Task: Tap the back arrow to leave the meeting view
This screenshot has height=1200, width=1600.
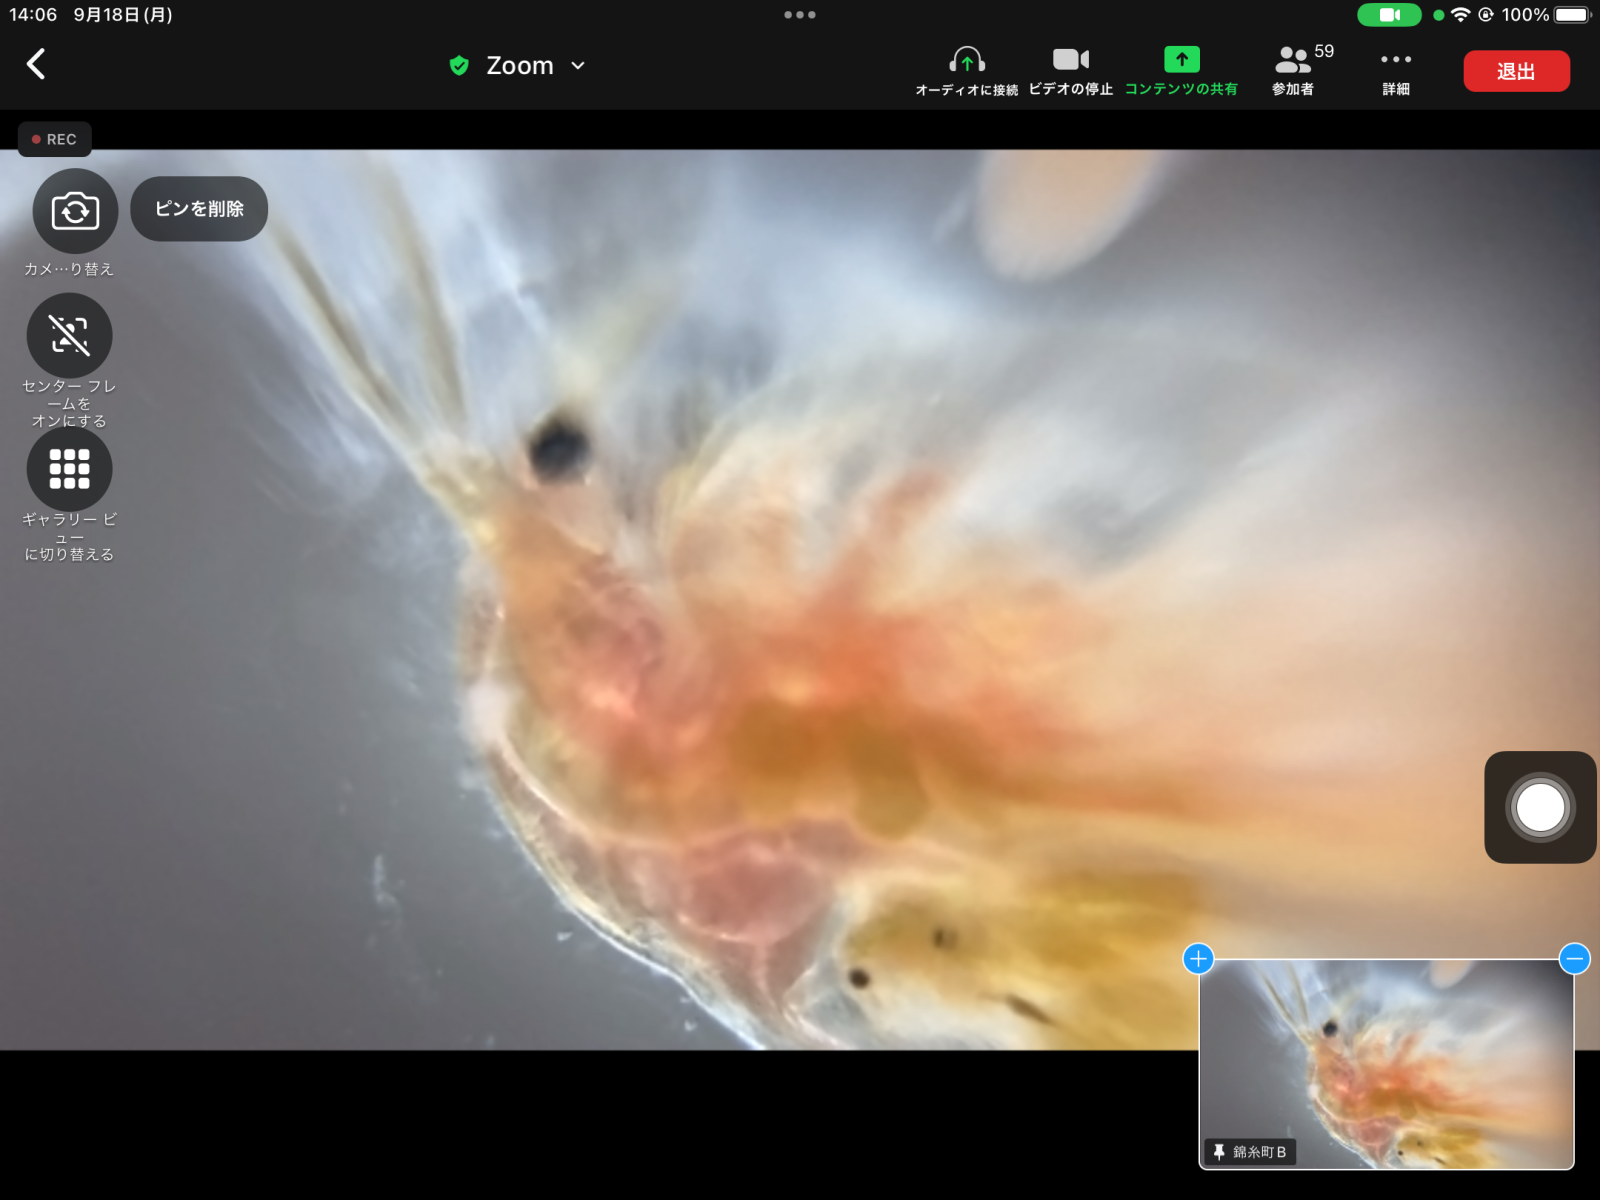Action: (x=36, y=65)
